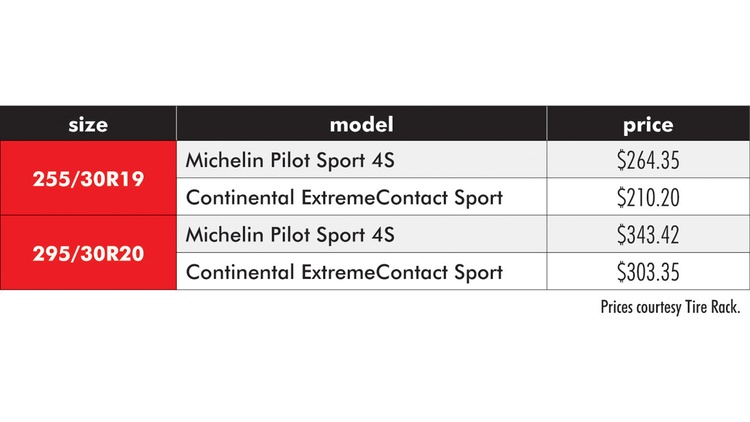Screen dimensions: 750x422
Task: Click the "size" column header
Action: coord(88,125)
